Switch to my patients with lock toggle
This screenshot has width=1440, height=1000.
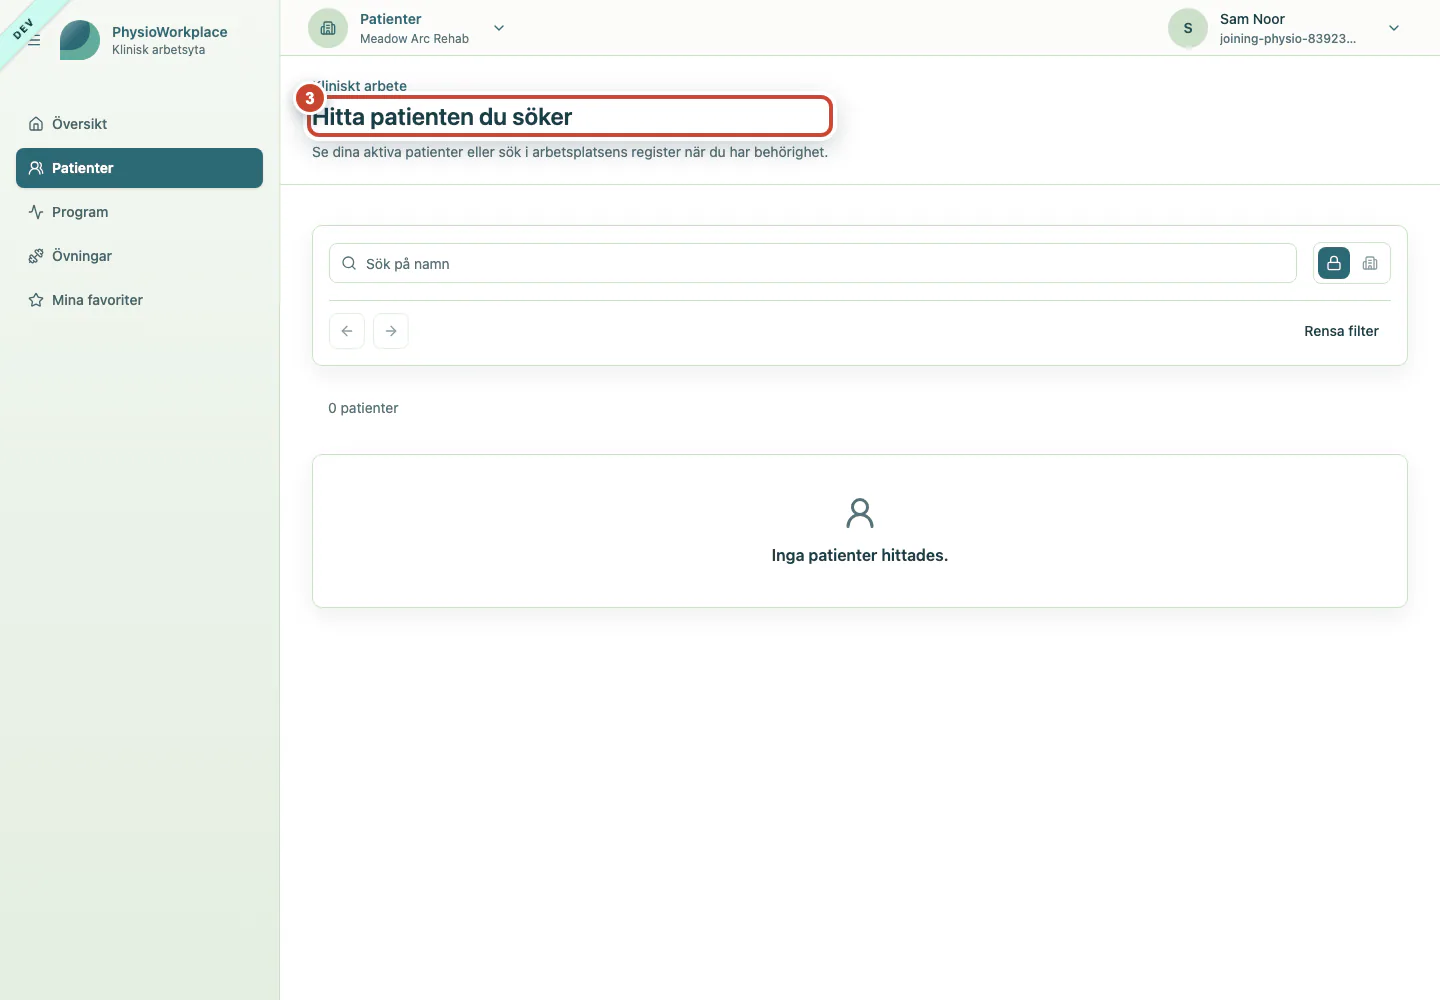pyautogui.click(x=1334, y=263)
